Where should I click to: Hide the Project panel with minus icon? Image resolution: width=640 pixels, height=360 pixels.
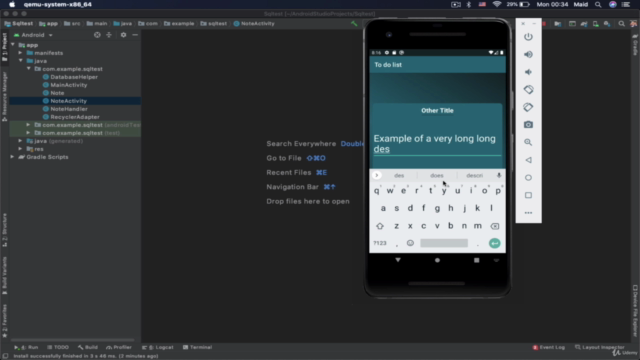pos(135,35)
